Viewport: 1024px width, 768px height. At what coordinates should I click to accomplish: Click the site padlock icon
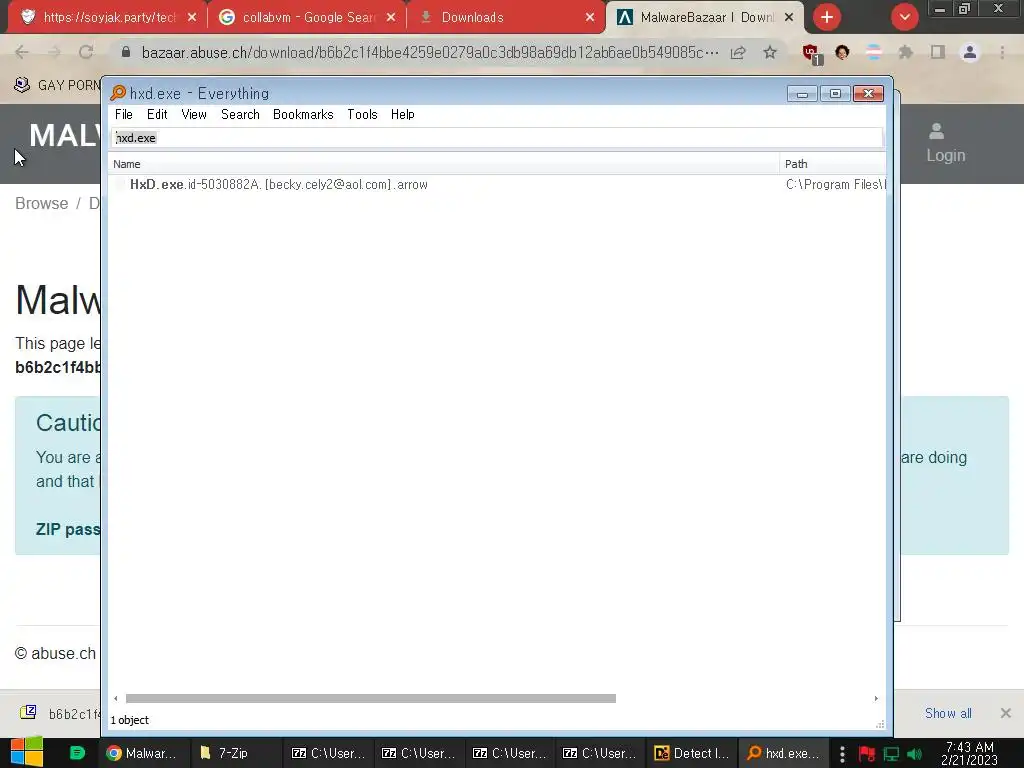[126, 52]
